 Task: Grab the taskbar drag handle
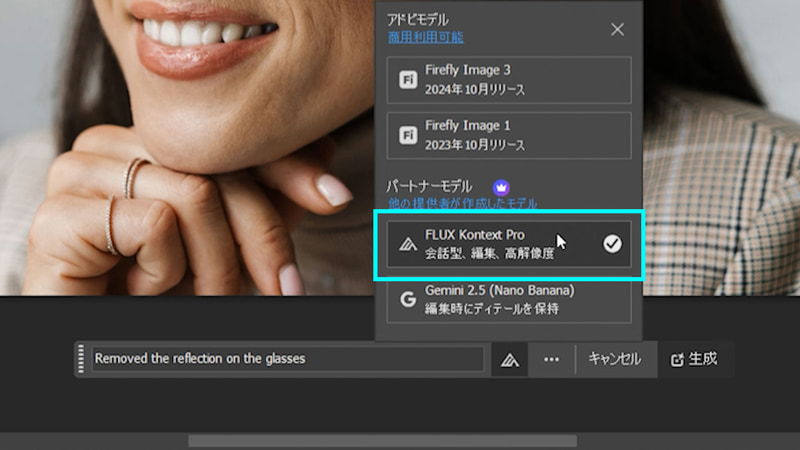coord(81,359)
